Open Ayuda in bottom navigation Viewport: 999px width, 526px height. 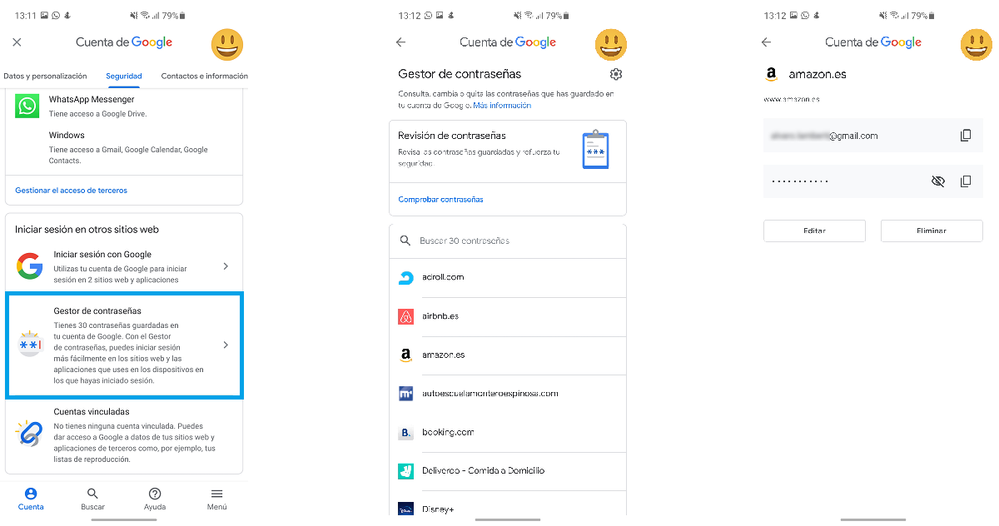click(x=155, y=499)
